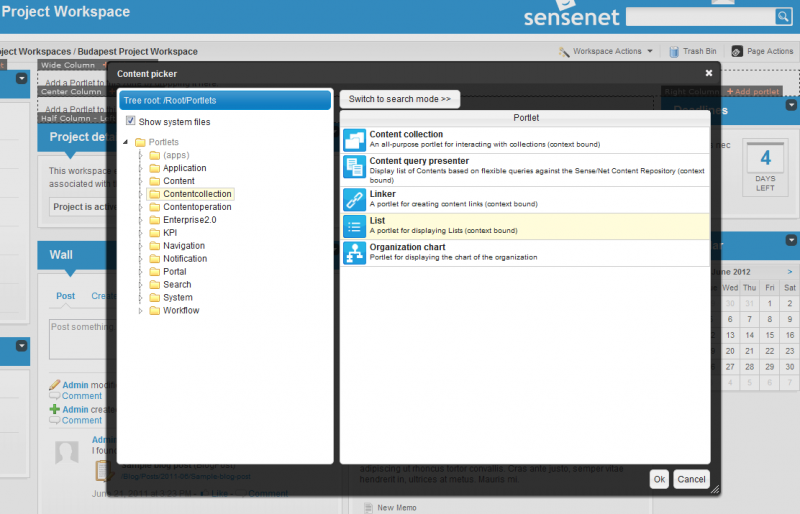Open Budapest Project Workspace breadcrumb link
800x514 pixels.
pos(138,52)
